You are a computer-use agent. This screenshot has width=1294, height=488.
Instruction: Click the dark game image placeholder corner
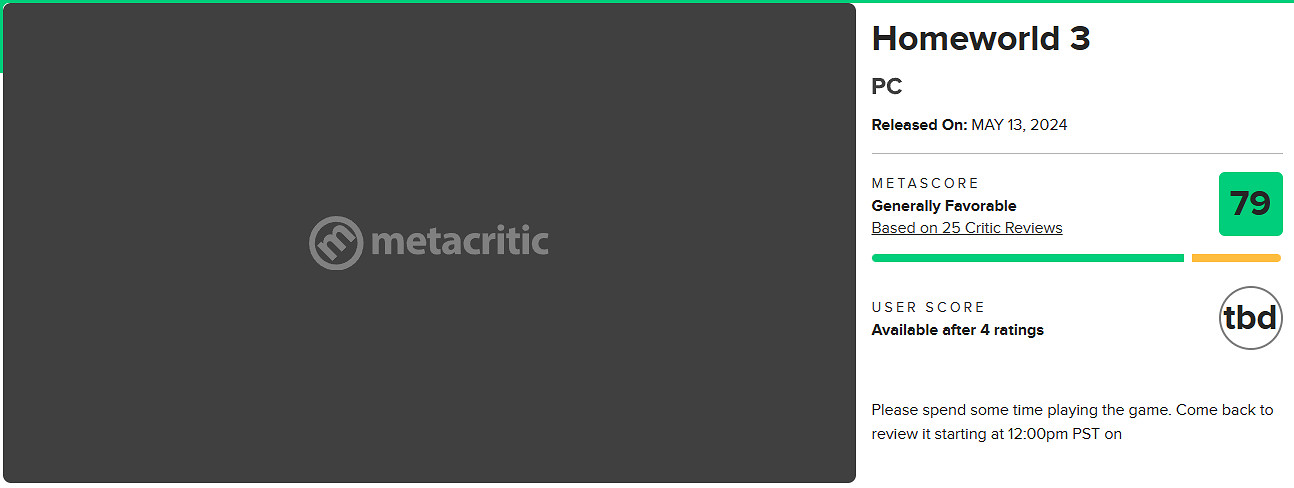(30, 460)
